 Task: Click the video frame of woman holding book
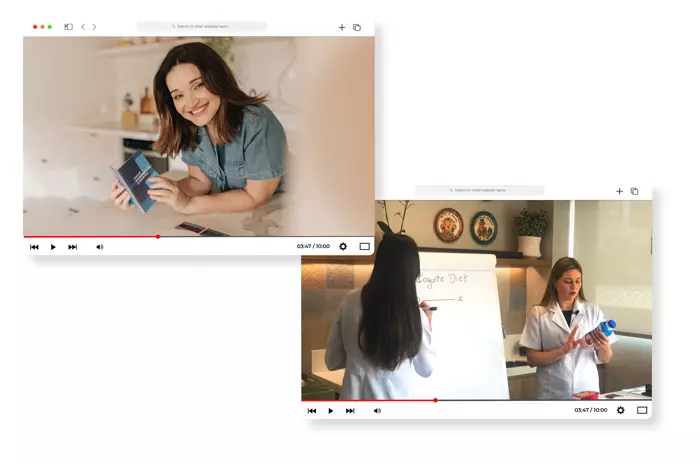(199, 136)
